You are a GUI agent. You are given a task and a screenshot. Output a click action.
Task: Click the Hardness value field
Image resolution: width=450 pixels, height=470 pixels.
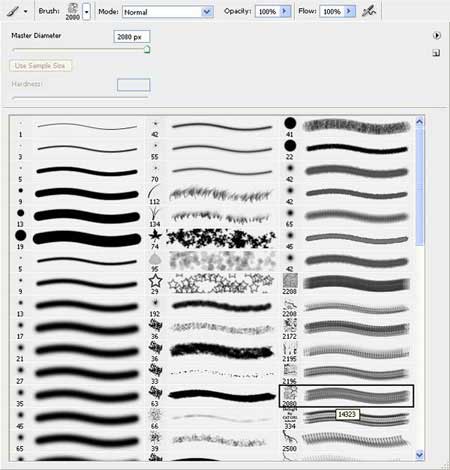(x=134, y=85)
